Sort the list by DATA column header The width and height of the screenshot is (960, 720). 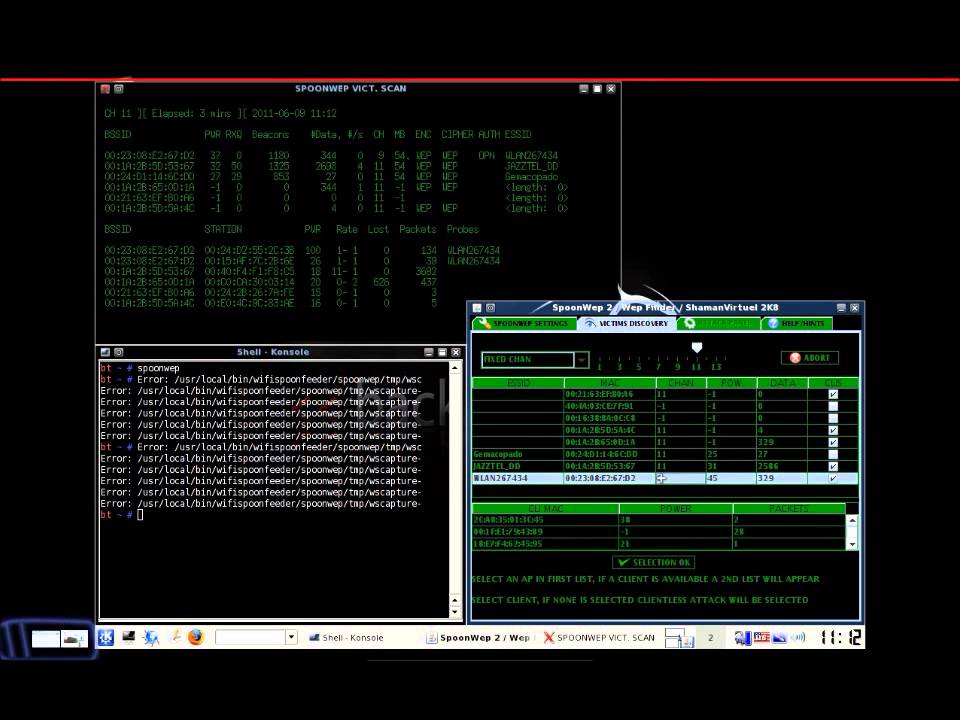tap(782, 383)
